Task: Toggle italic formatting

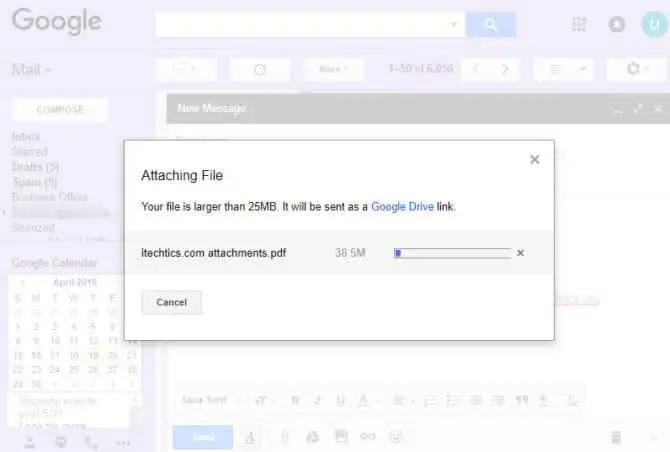Action: [x=317, y=400]
